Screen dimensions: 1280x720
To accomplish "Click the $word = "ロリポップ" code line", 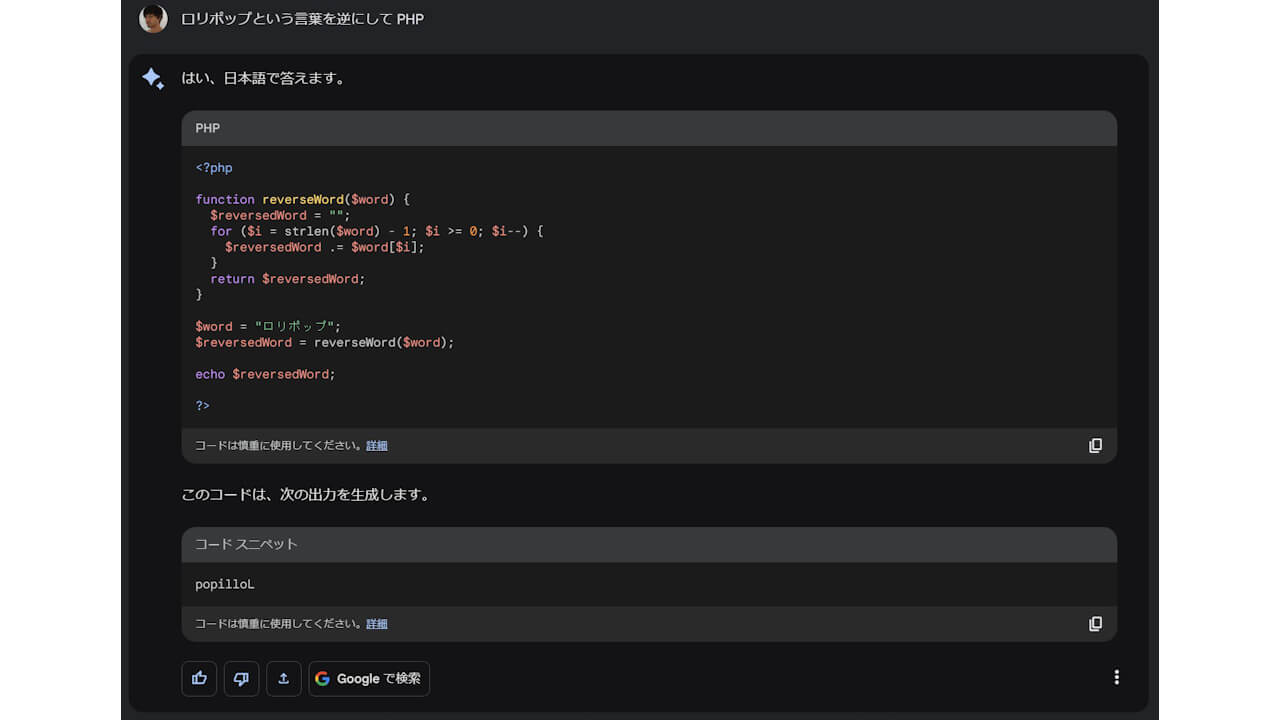I will (268, 326).
